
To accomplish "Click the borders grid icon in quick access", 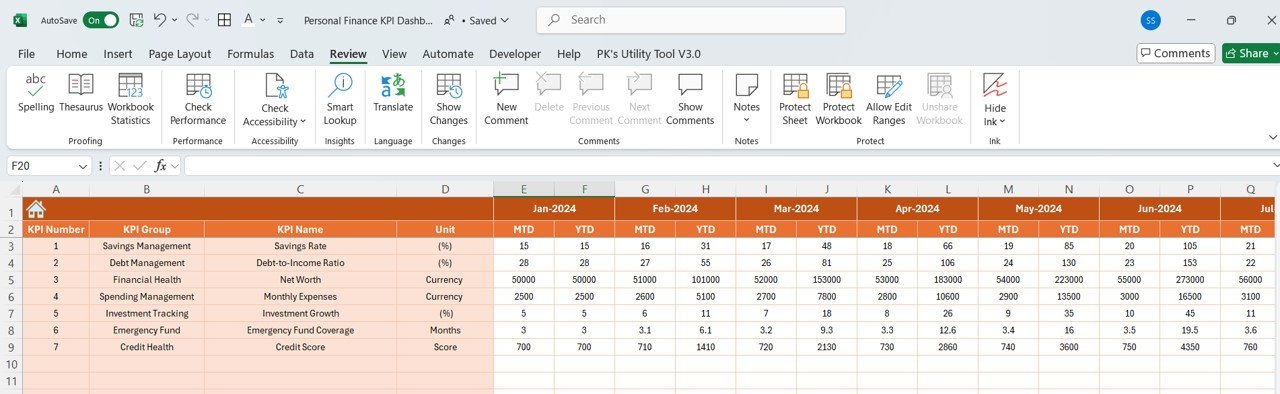I will click(225, 19).
